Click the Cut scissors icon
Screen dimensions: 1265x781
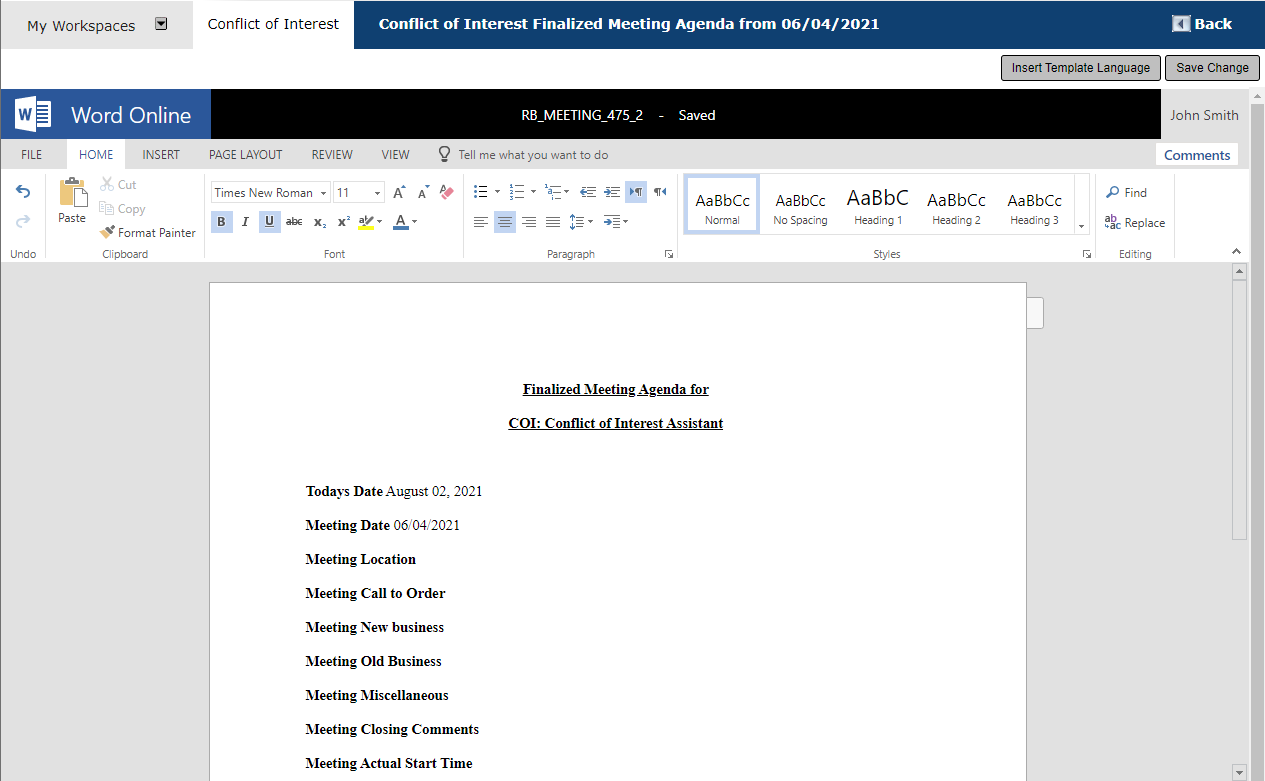107,184
